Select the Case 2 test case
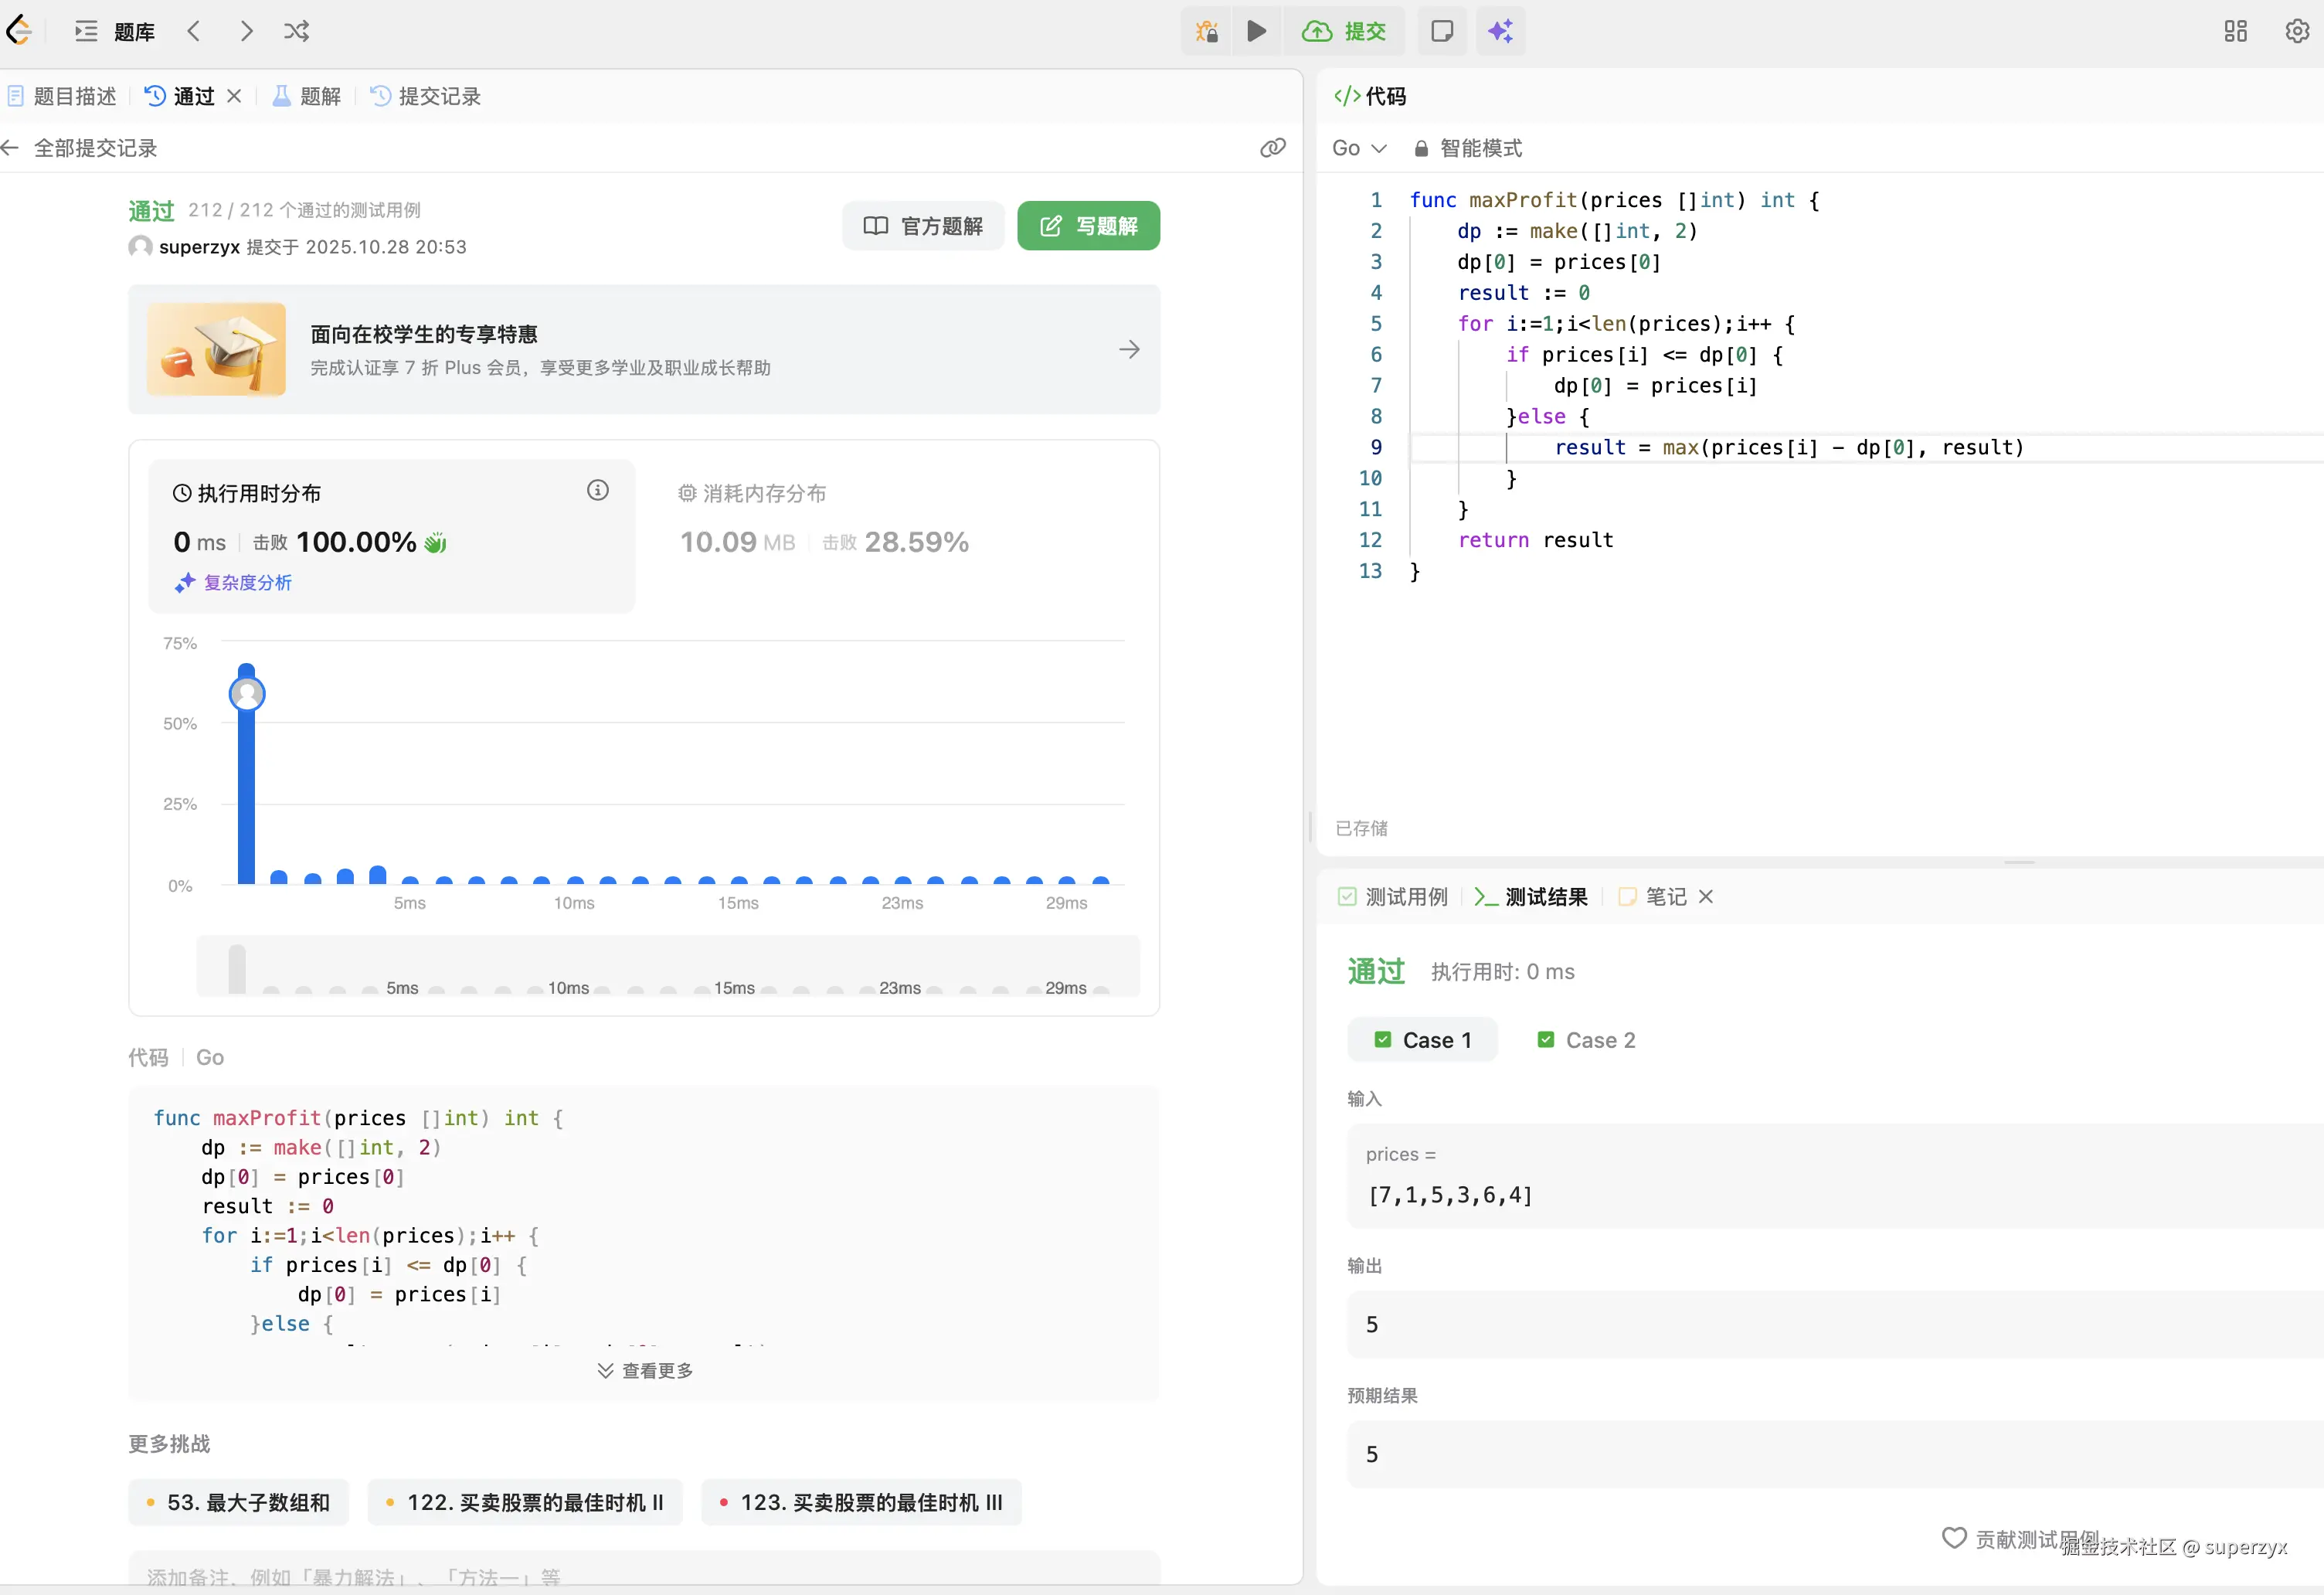Image resolution: width=2324 pixels, height=1595 pixels. click(1586, 1040)
